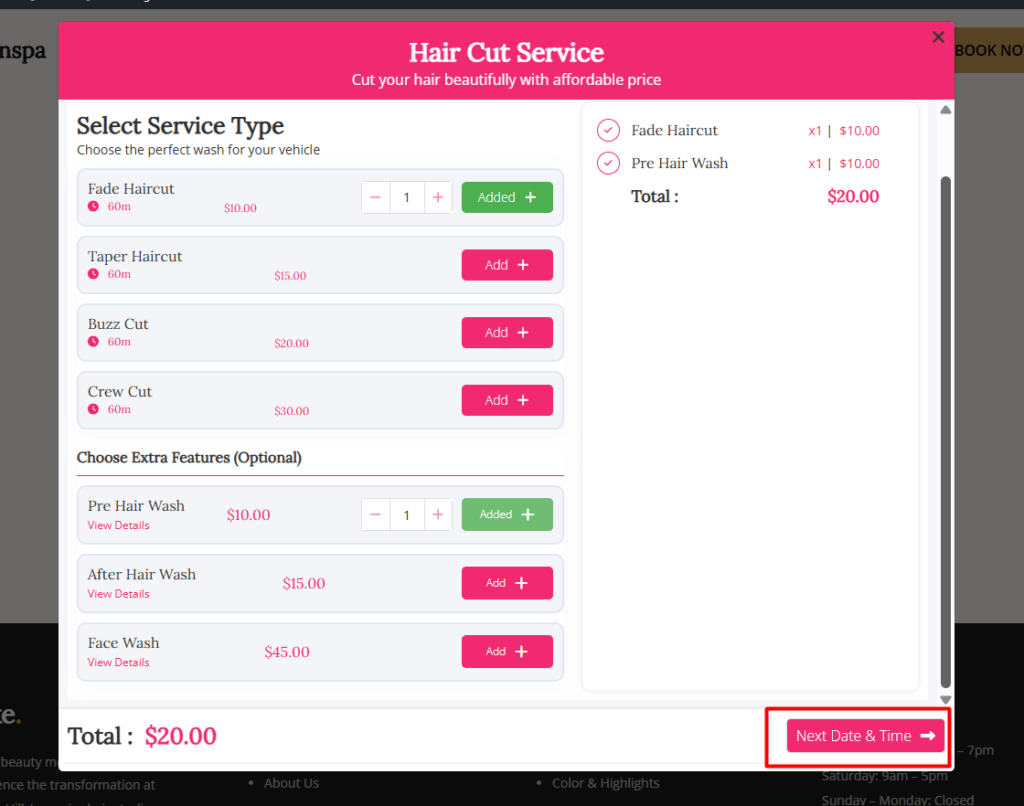Viewport: 1024px width, 806px height.
Task: Click the clock icon under Crew Cut
Action: pyautogui.click(x=93, y=409)
